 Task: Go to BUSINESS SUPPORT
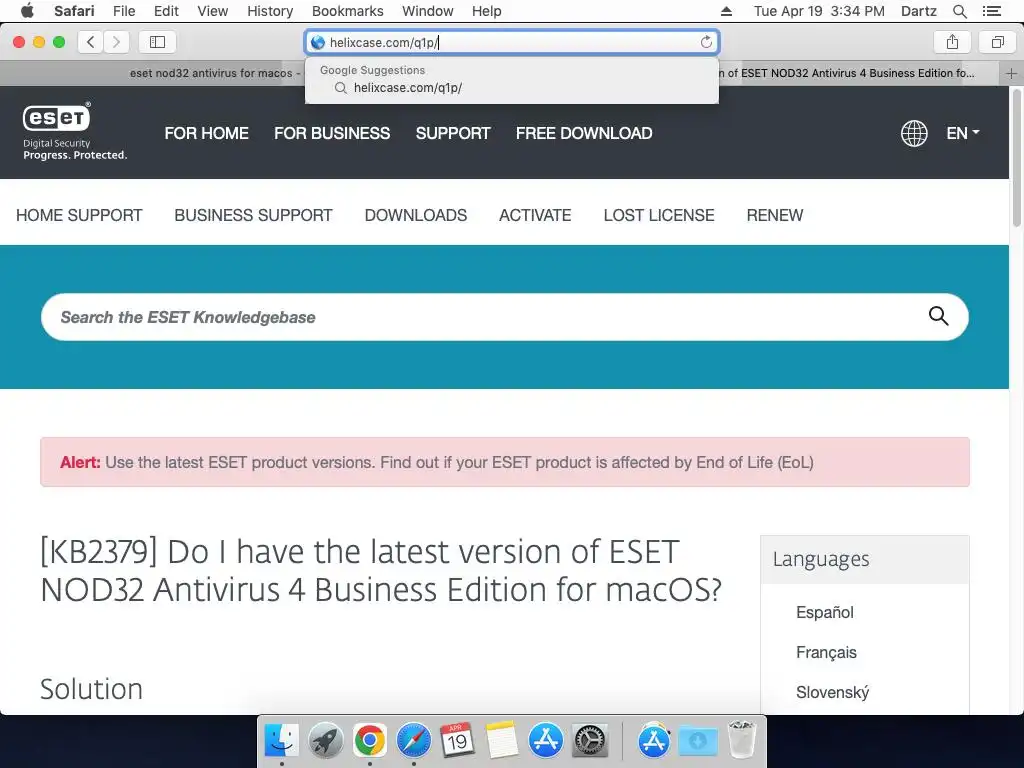click(x=253, y=215)
